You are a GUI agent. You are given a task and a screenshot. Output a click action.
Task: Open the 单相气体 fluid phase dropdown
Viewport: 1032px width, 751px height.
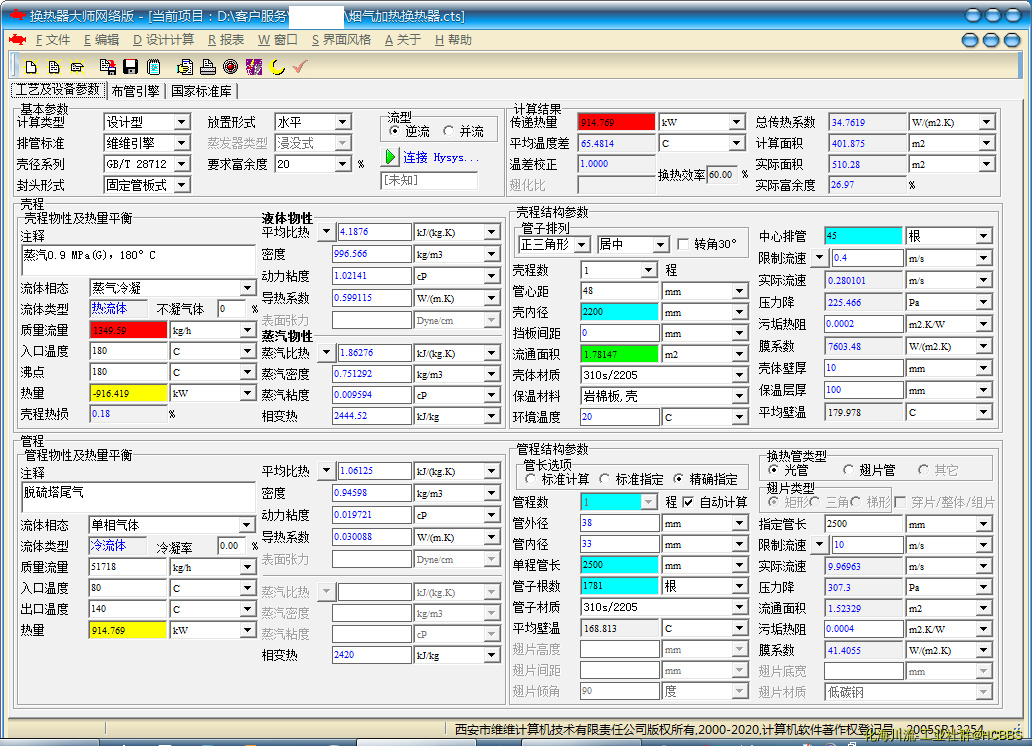coord(247,525)
